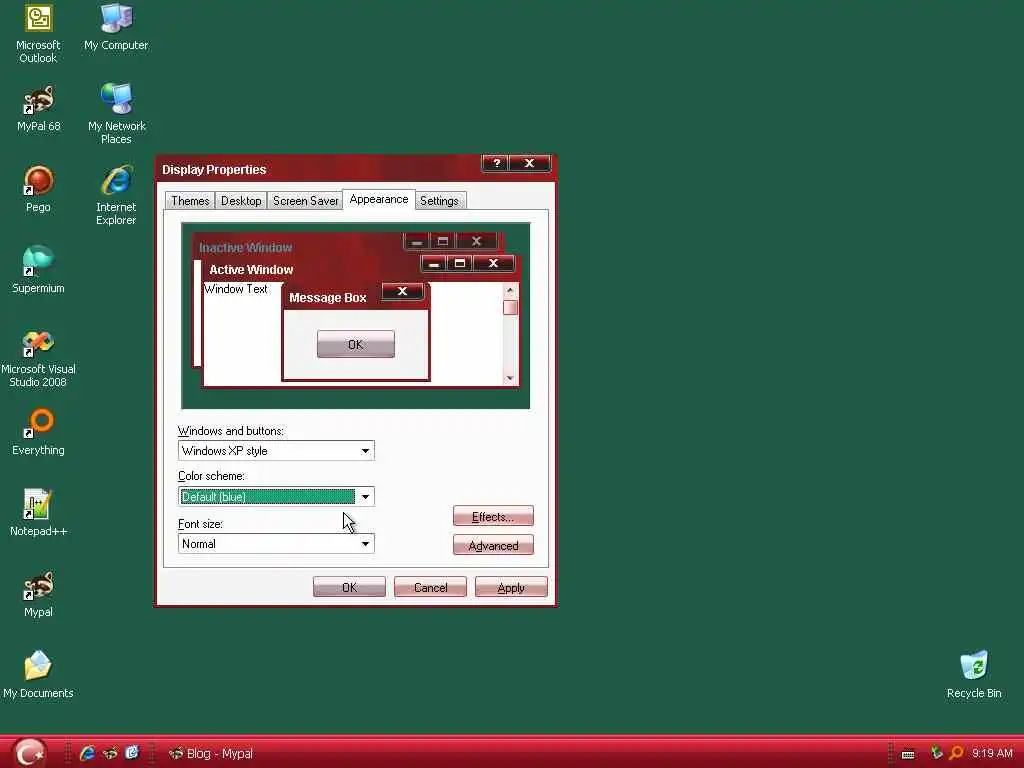Open the My Computer desktop icon

click(116, 27)
